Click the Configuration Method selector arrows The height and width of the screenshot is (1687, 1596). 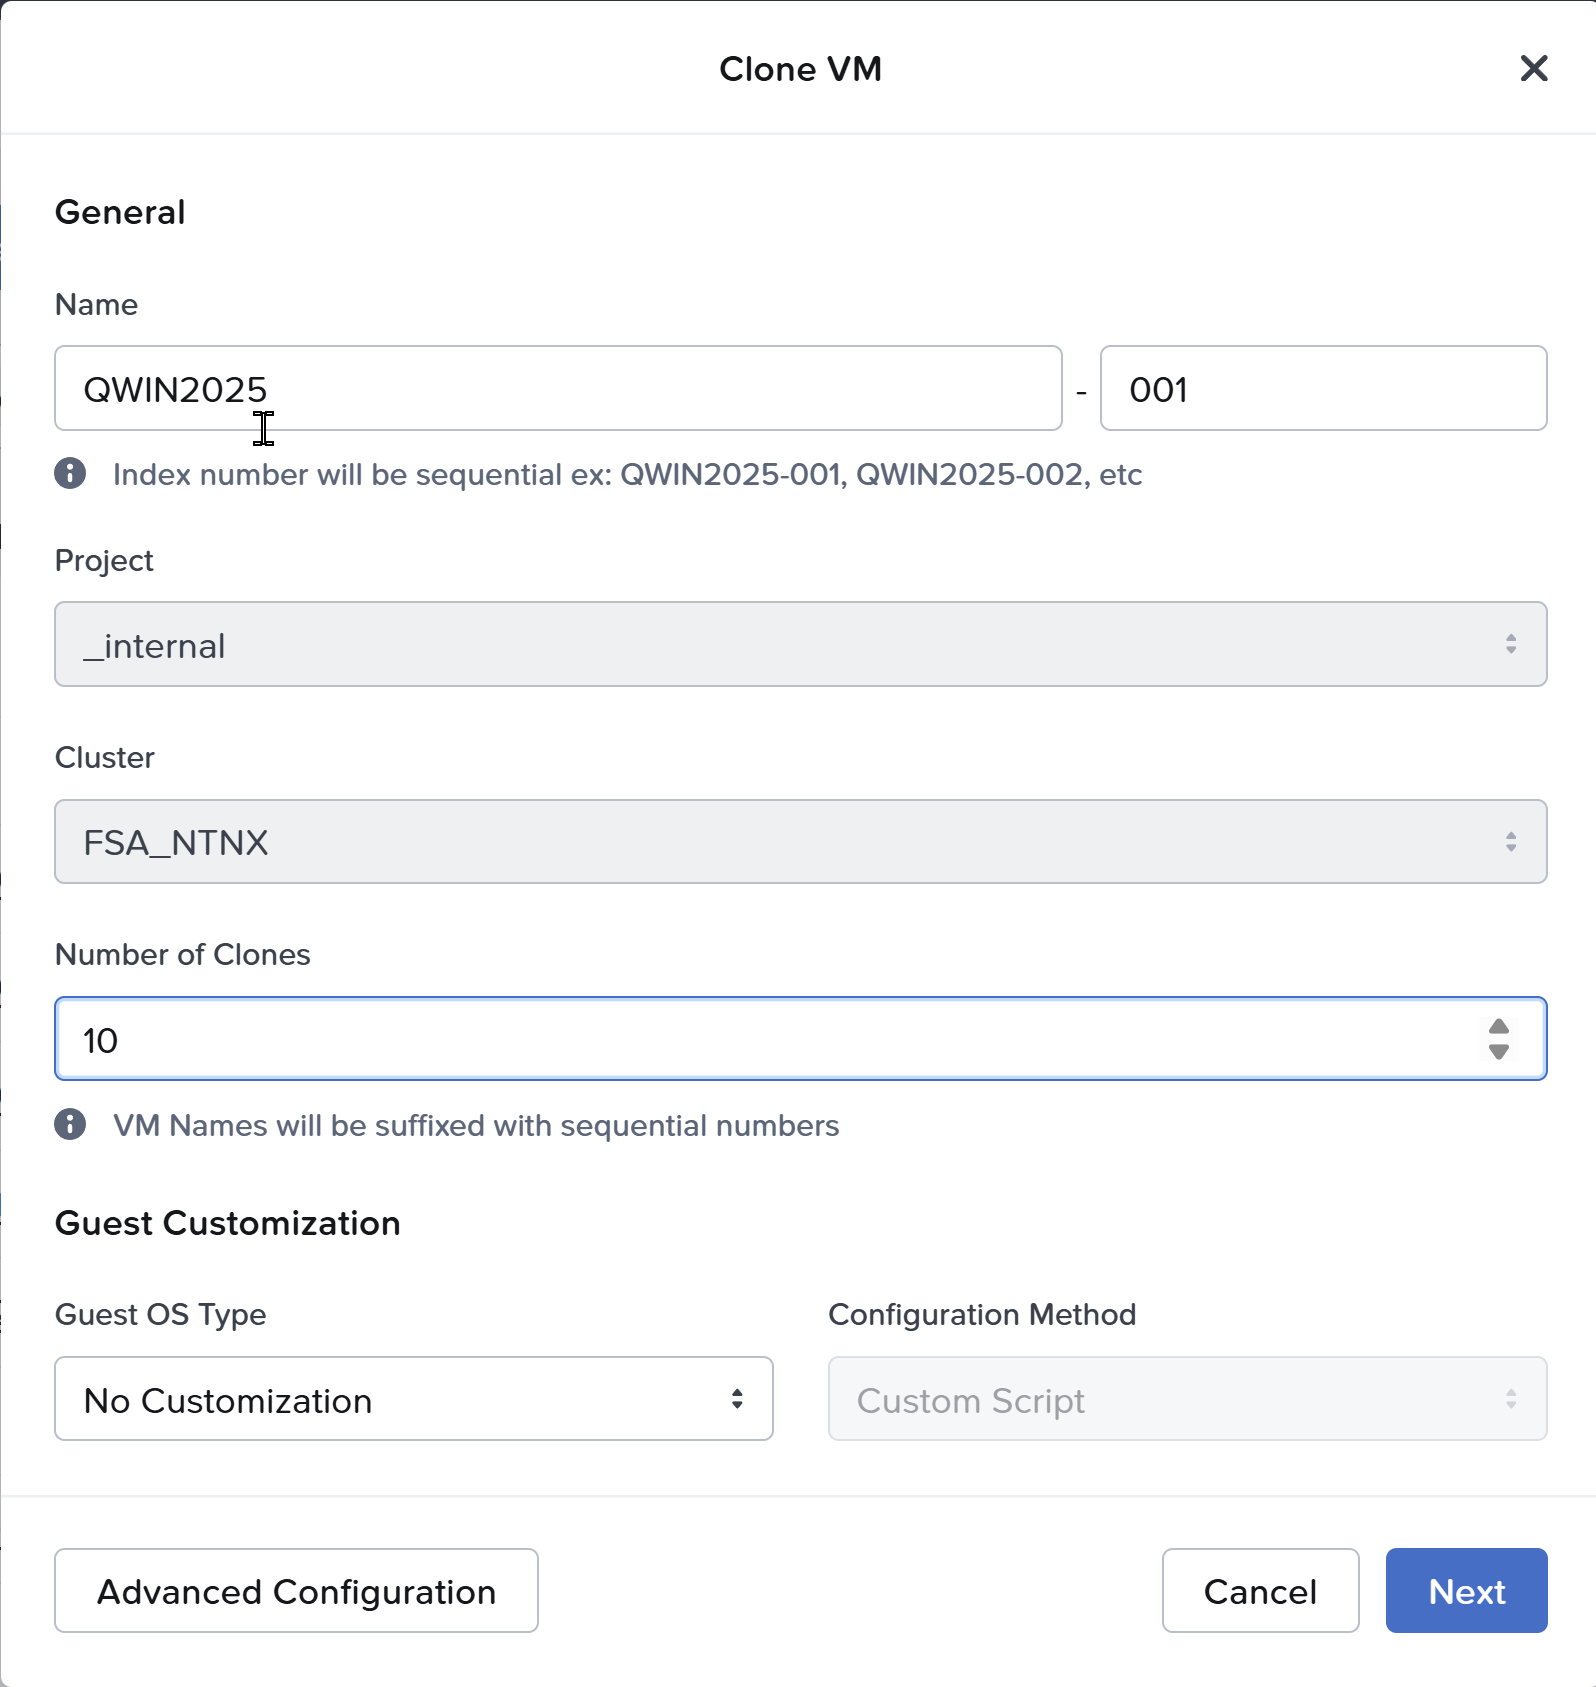tap(1510, 1399)
